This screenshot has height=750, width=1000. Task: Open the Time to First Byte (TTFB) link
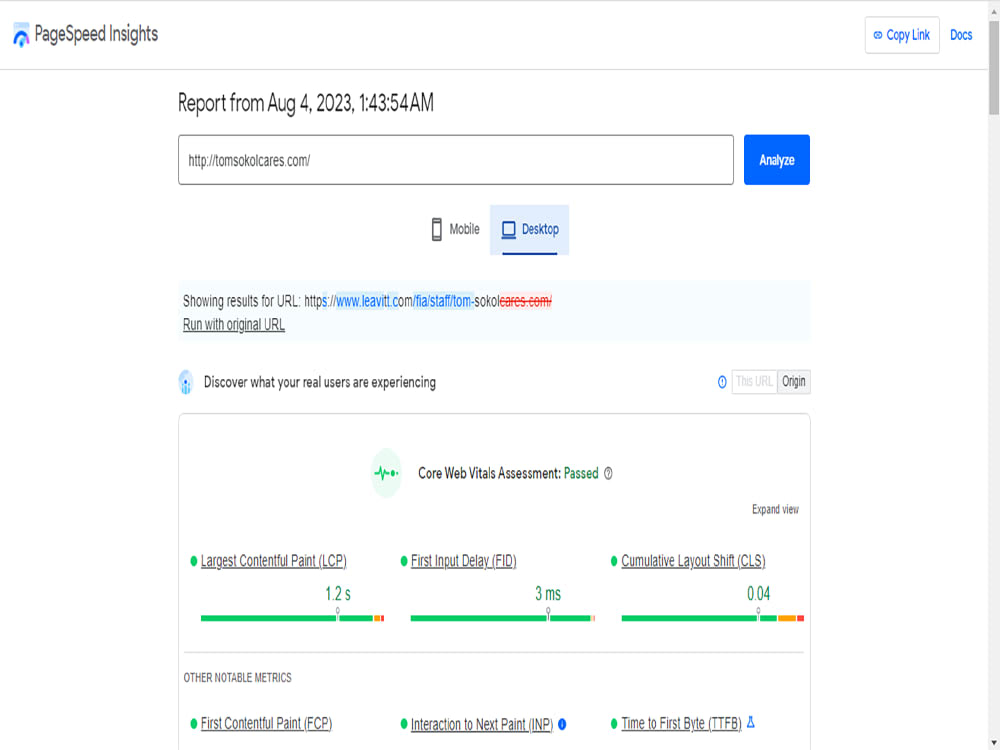coord(681,724)
